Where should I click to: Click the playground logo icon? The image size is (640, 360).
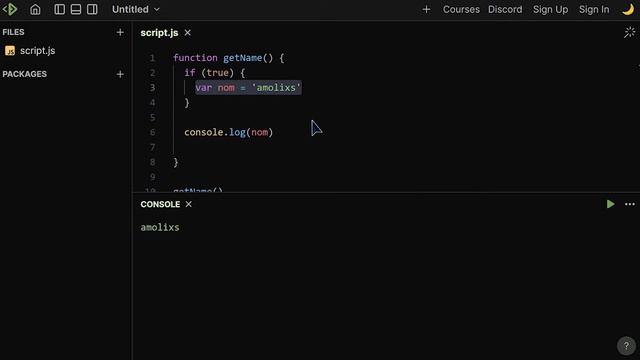[10, 9]
